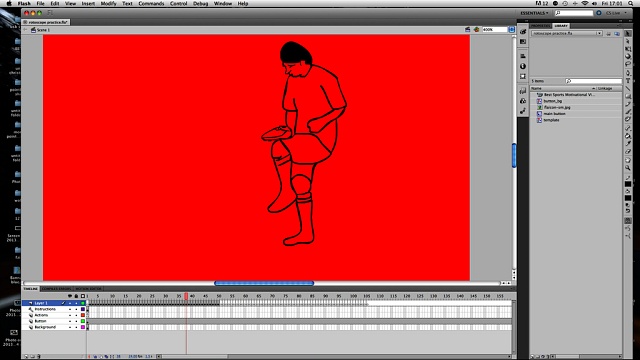The height and width of the screenshot is (360, 640).
Task: Open the library document dropdown
Action: click(x=567, y=33)
